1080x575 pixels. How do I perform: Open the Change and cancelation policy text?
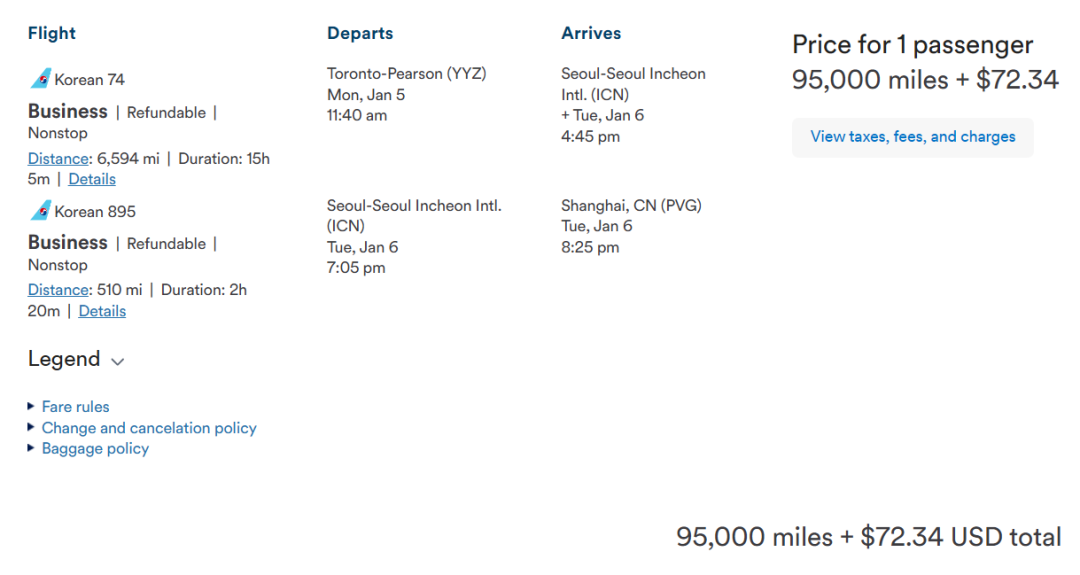tap(149, 428)
